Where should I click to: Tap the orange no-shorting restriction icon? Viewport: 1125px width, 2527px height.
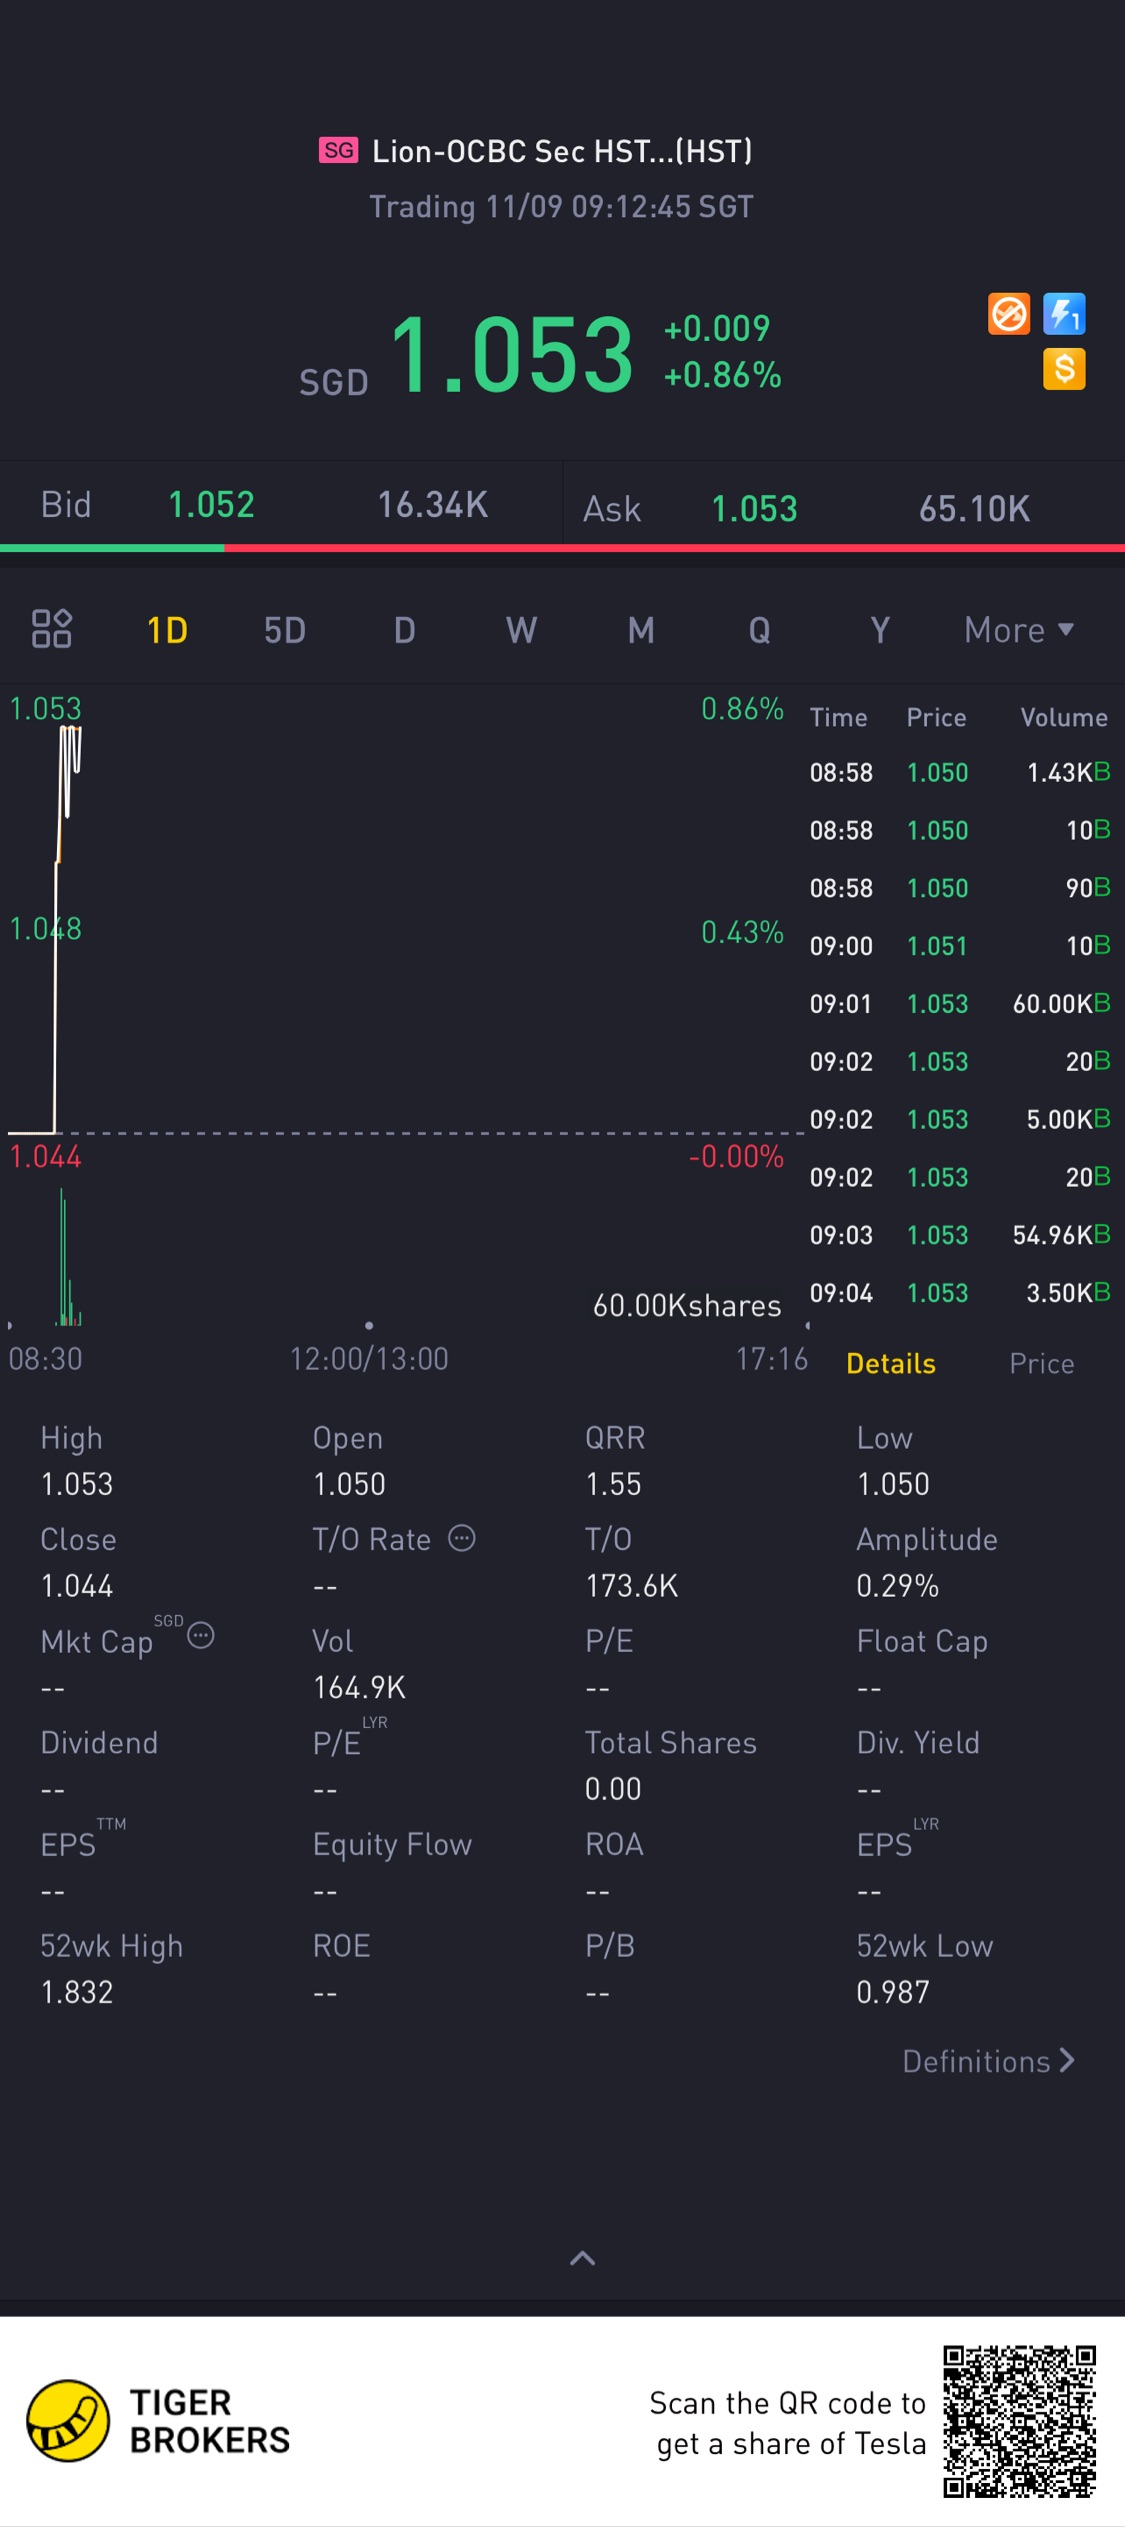1009,314
